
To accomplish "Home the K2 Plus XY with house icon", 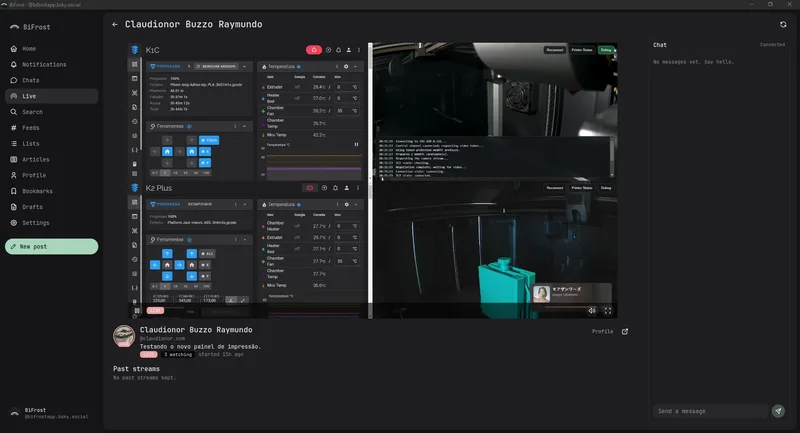I will point(167,265).
